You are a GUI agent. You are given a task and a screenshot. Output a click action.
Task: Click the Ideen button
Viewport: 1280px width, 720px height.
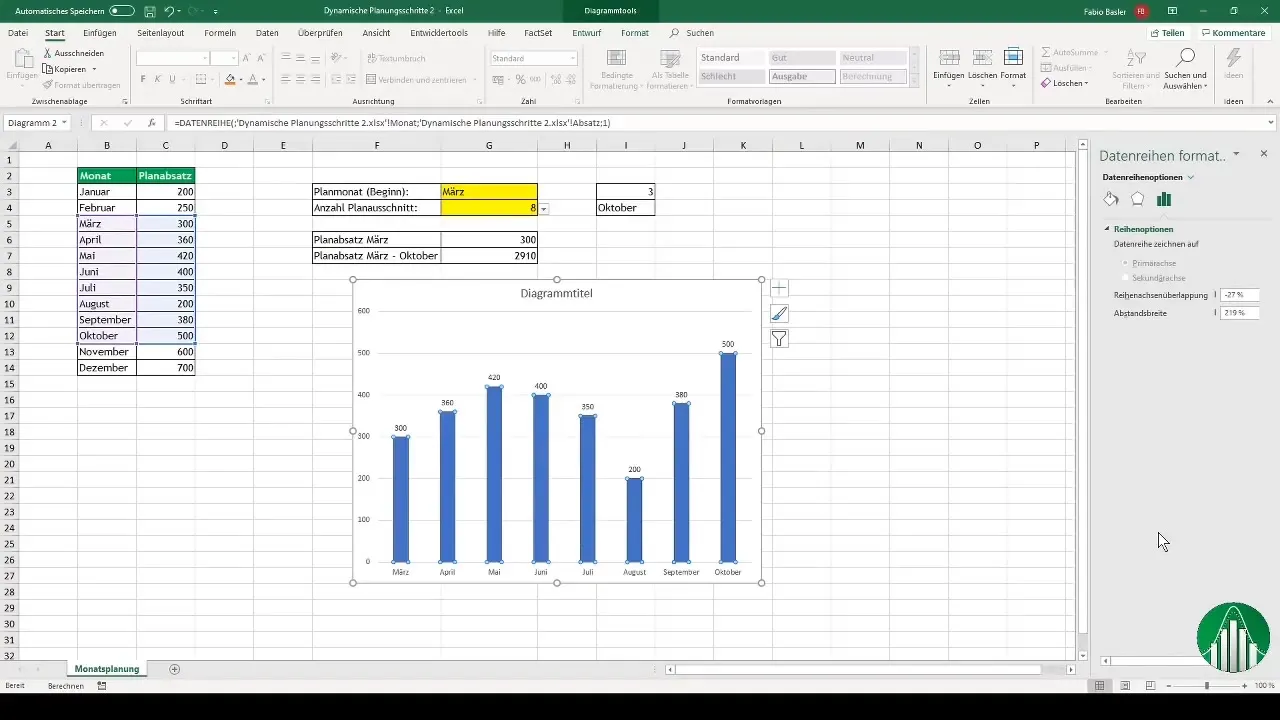tap(1234, 67)
